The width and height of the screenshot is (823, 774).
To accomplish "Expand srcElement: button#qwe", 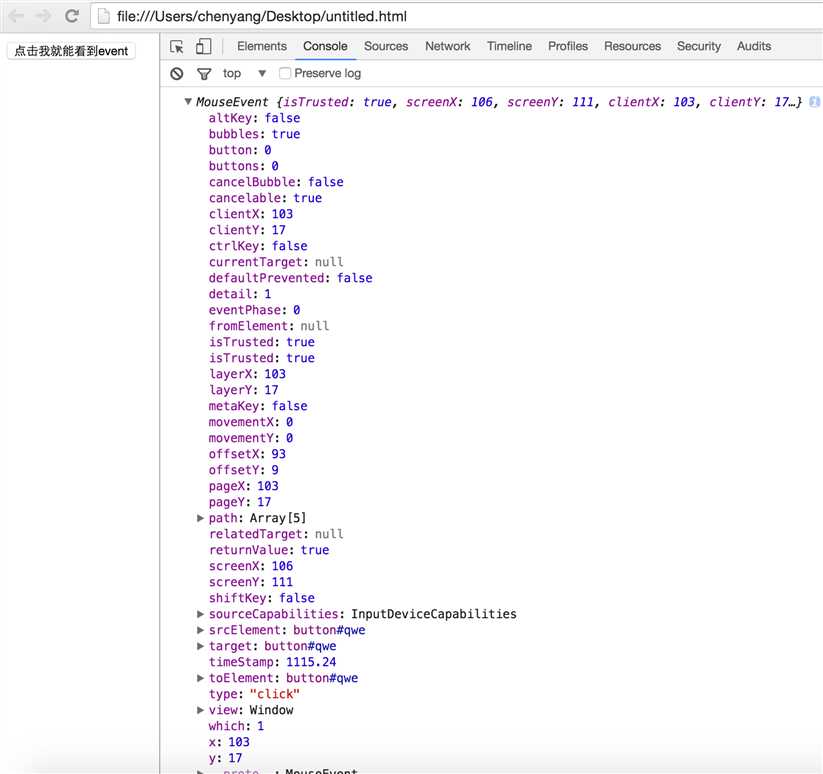I will pos(200,630).
